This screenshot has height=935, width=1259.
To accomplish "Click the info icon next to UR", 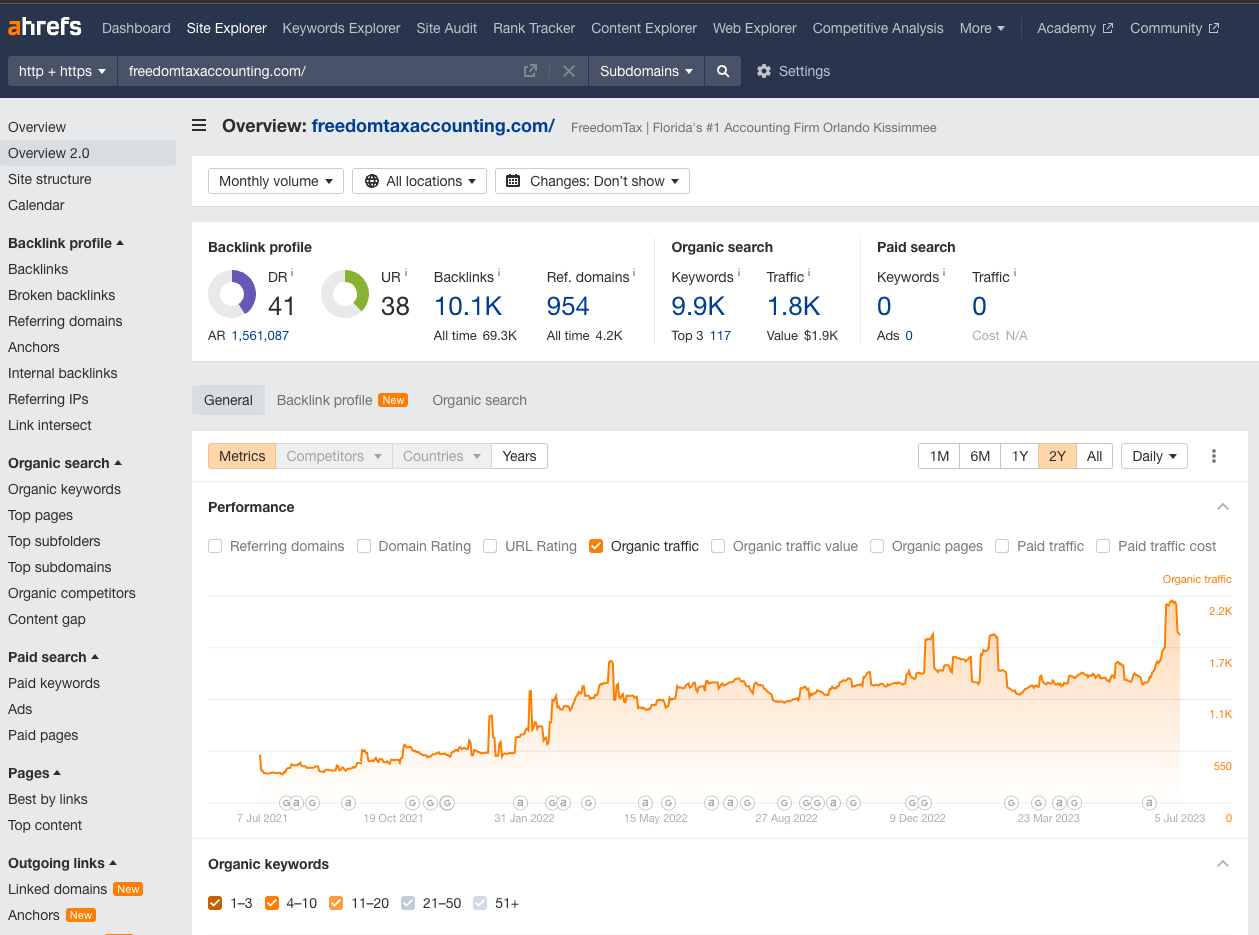I will (x=406, y=273).
